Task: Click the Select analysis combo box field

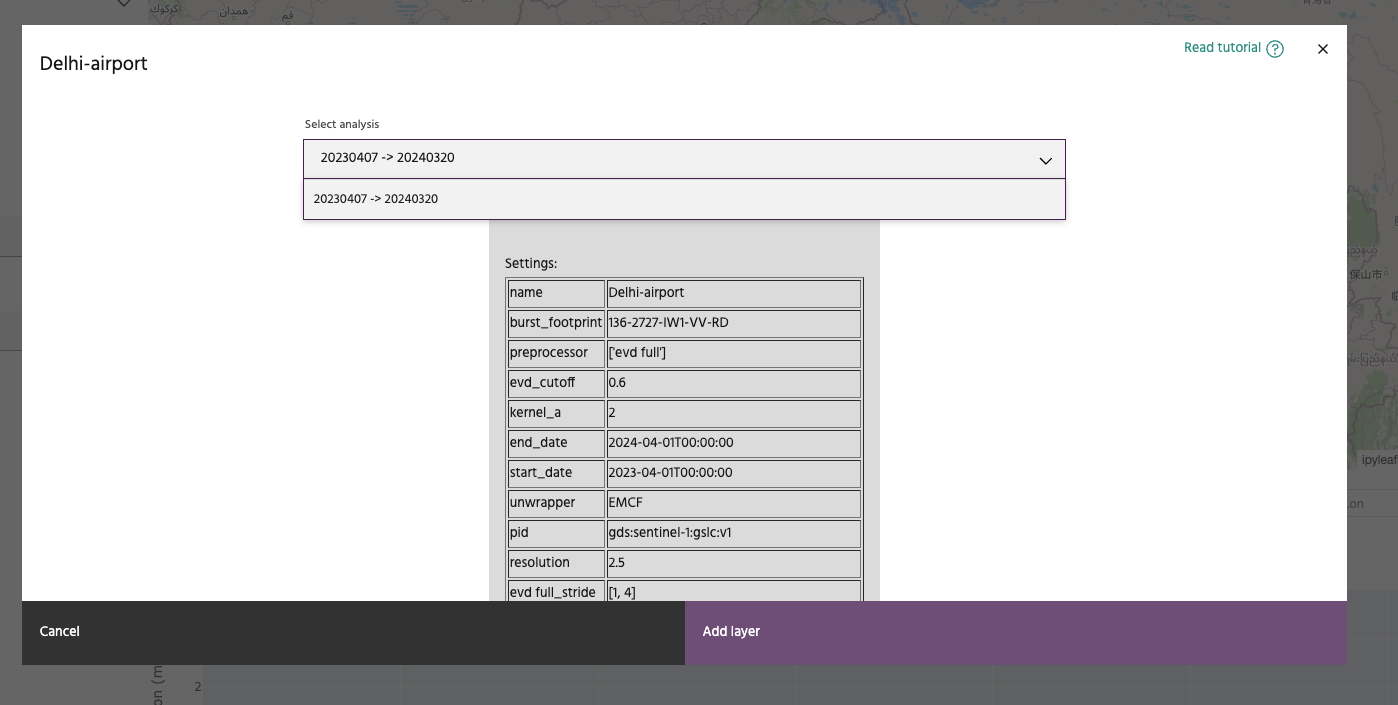Action: 670,159
